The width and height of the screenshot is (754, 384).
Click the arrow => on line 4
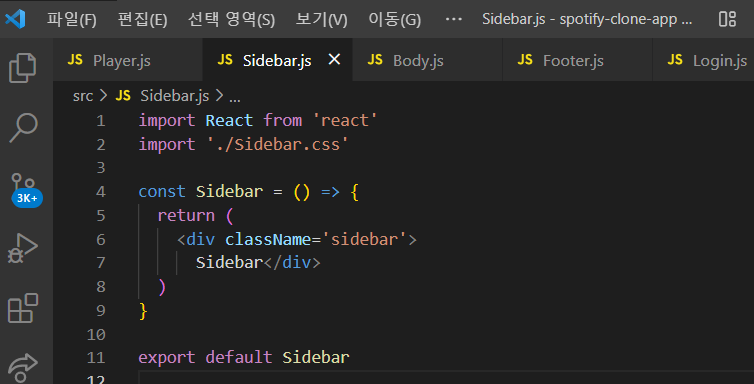pyautogui.click(x=330, y=192)
